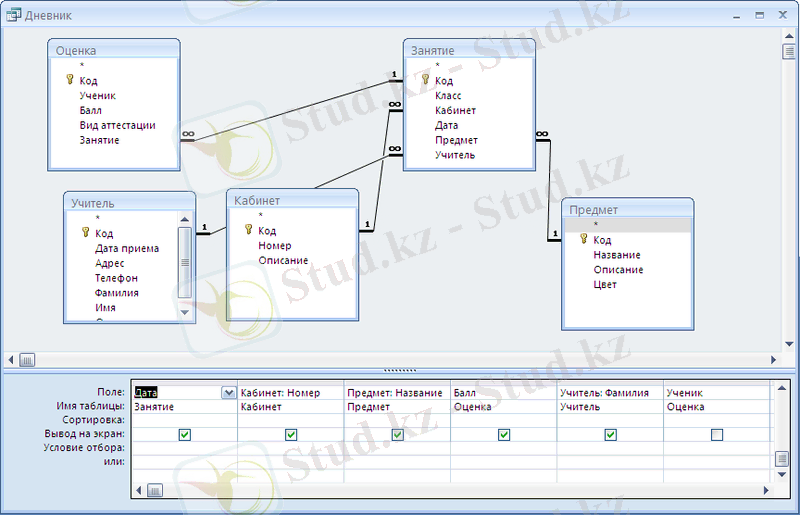Select the Учитель table title bar
This screenshot has width=800, height=515.
coord(130,203)
